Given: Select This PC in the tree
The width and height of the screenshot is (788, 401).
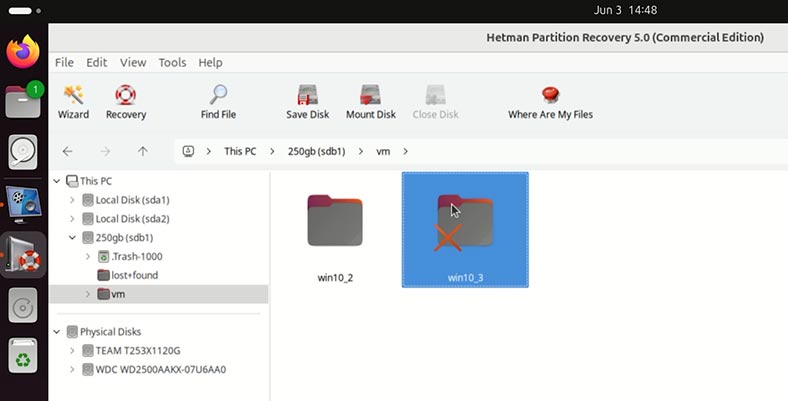Looking at the screenshot, I should click(89, 181).
